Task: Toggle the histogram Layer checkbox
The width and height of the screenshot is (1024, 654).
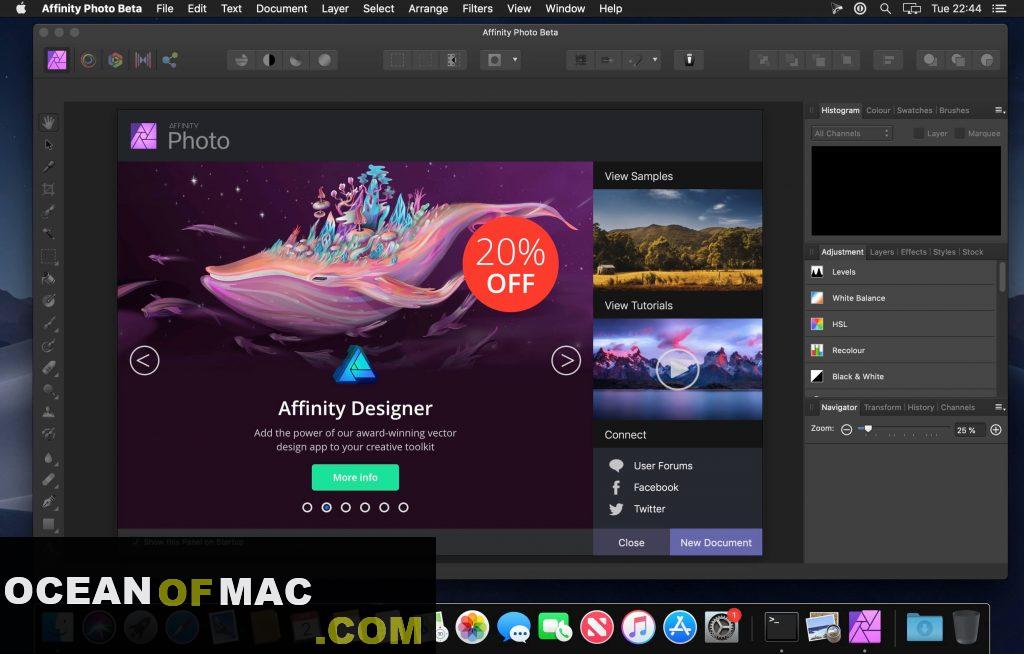Action: (918, 133)
